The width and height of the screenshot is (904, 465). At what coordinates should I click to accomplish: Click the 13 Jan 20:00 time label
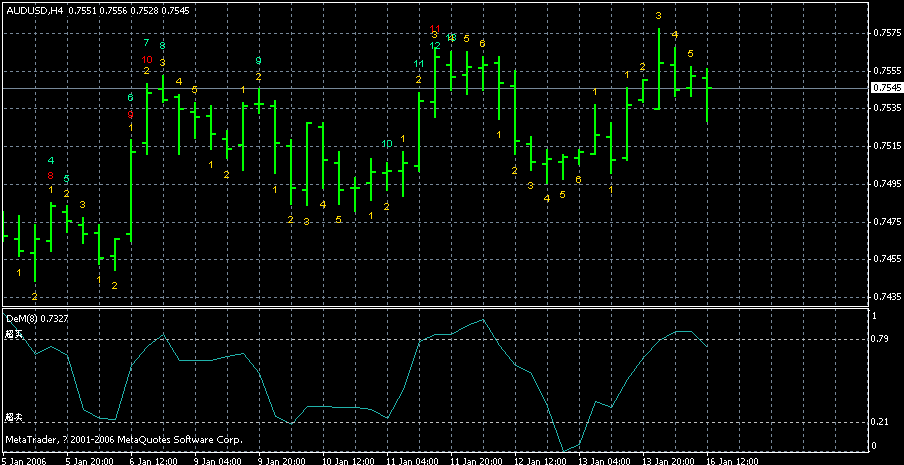click(669, 460)
